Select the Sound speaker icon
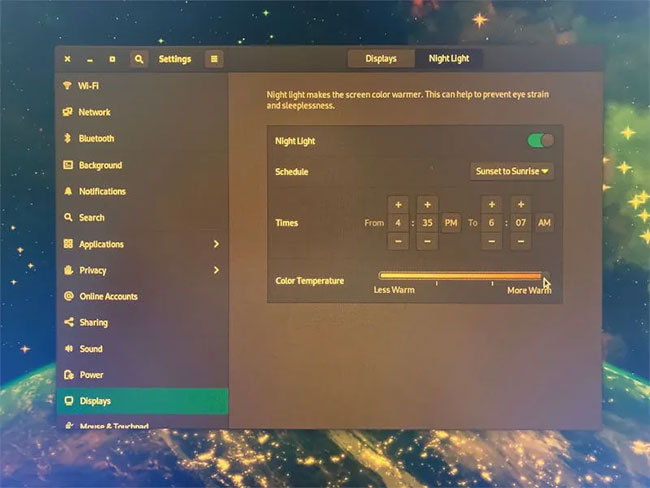650x488 pixels. click(x=69, y=349)
